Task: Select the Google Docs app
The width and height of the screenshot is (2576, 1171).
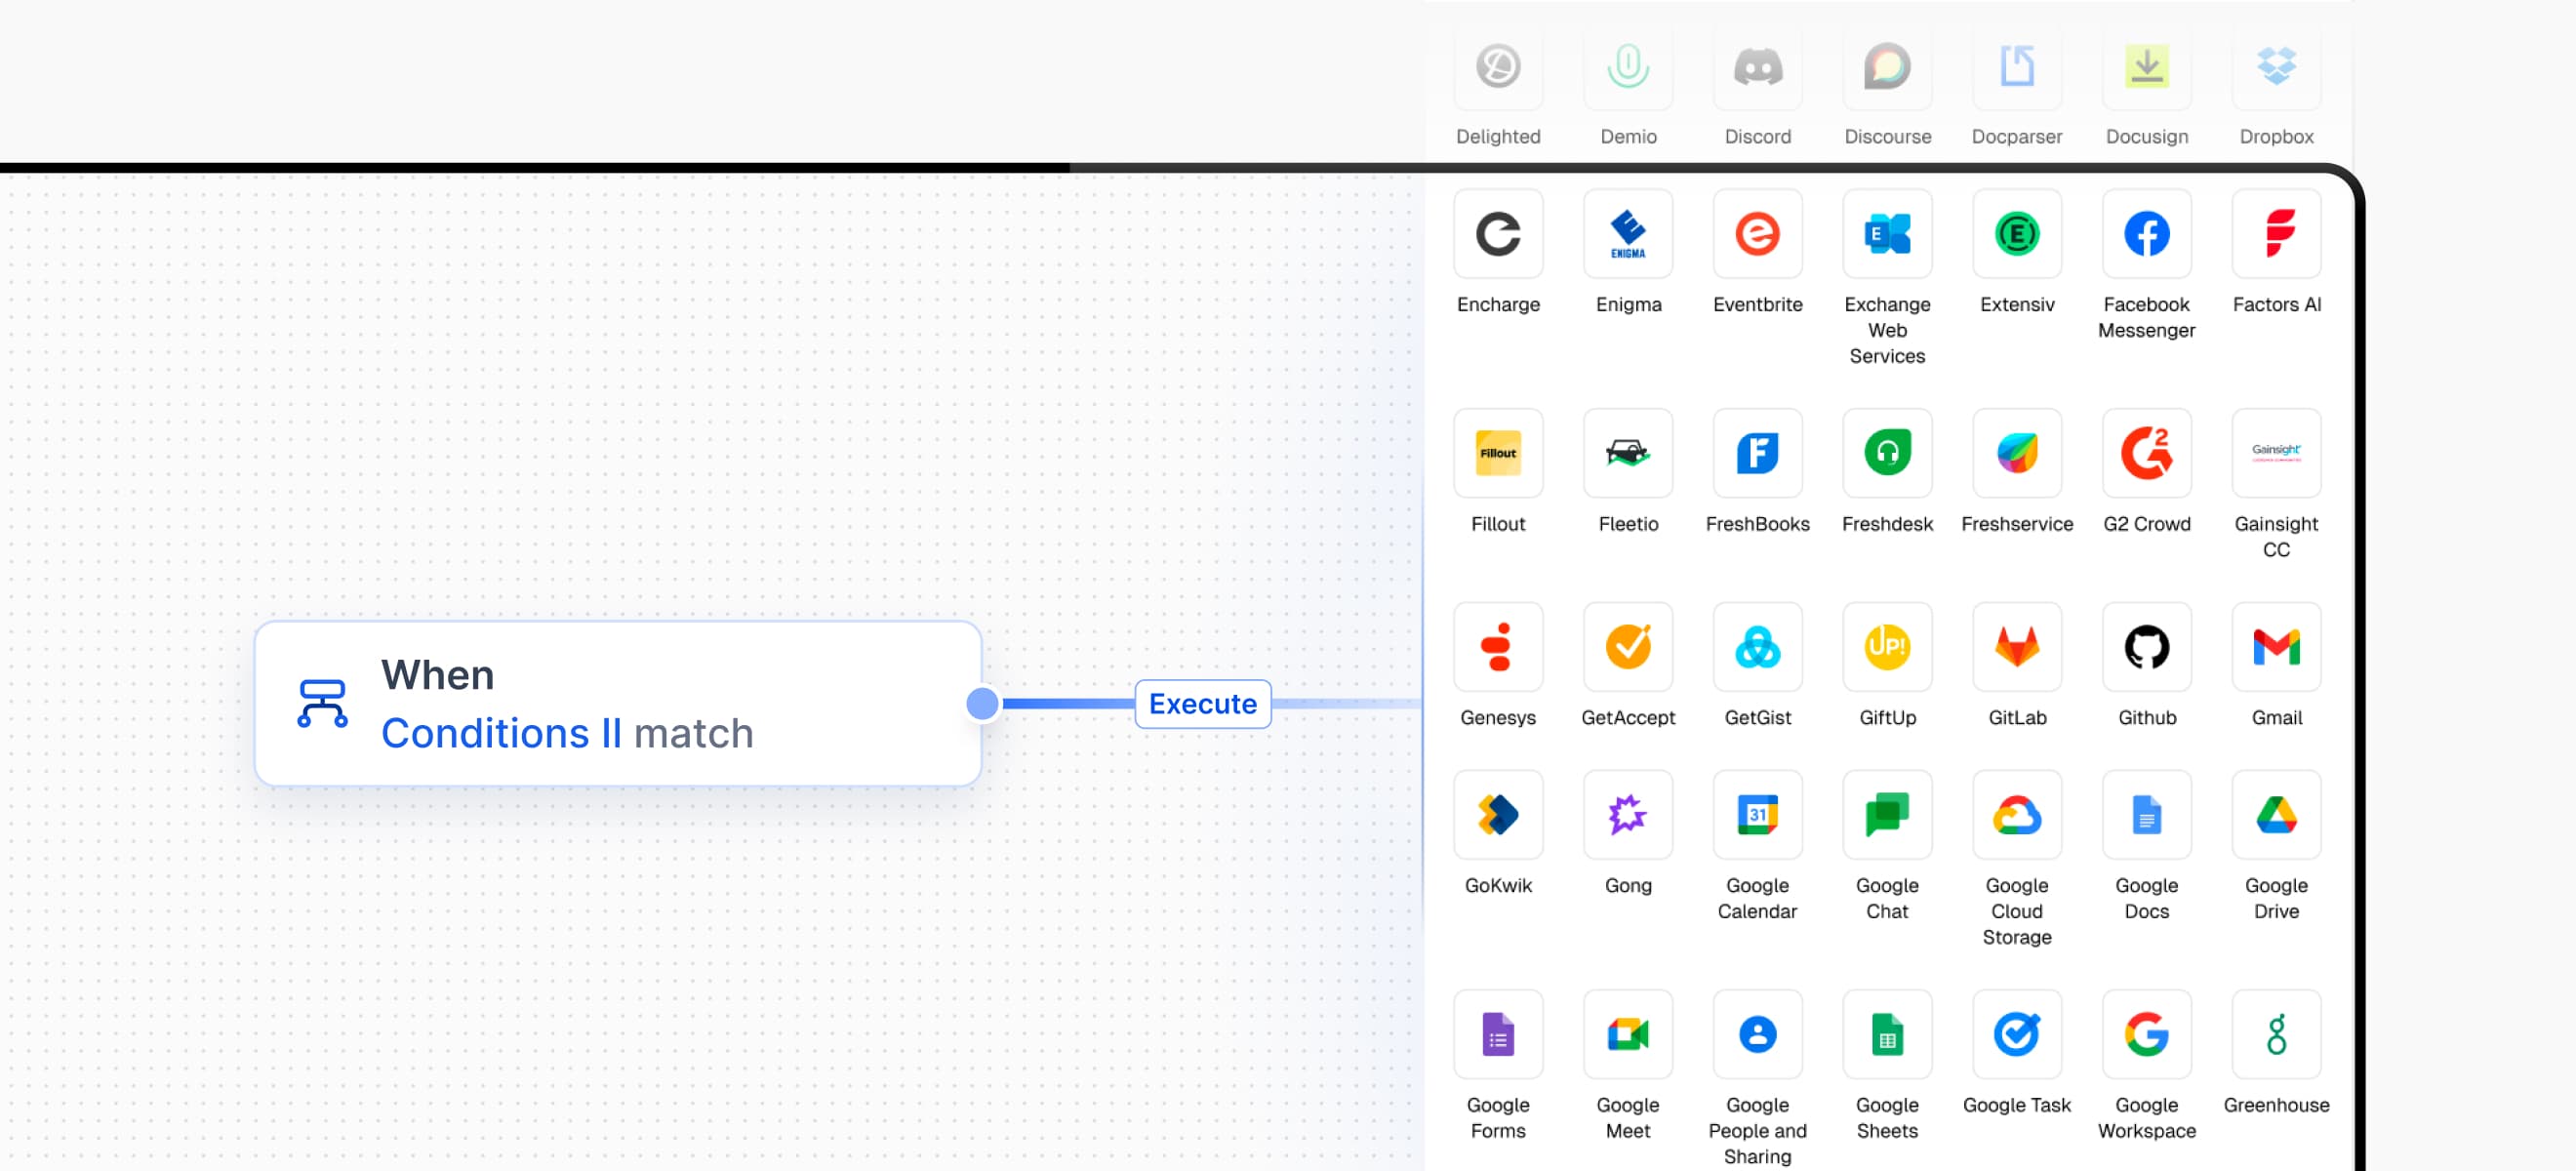Action: (2146, 815)
